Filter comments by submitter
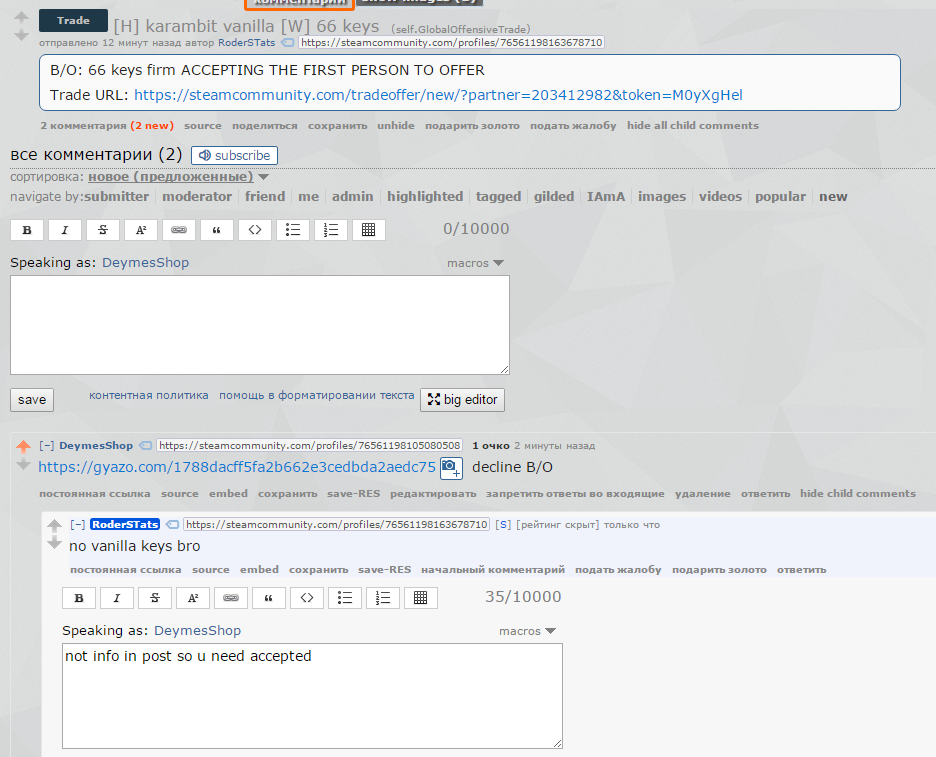The image size is (936, 757). (x=116, y=196)
